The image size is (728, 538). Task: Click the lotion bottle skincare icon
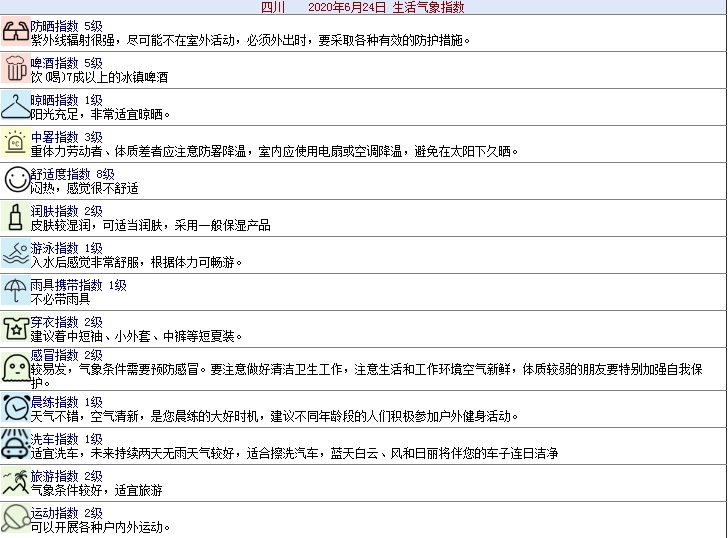(x=15, y=217)
